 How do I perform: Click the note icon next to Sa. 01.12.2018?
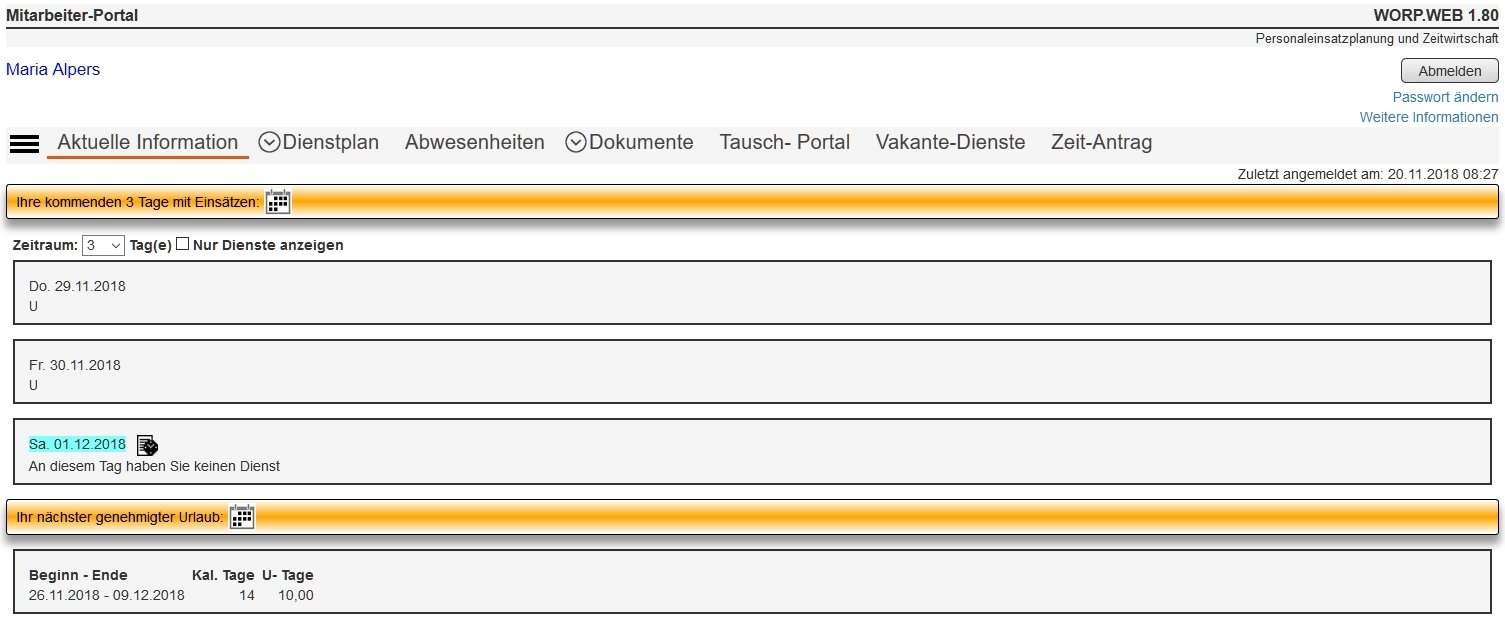(147, 445)
